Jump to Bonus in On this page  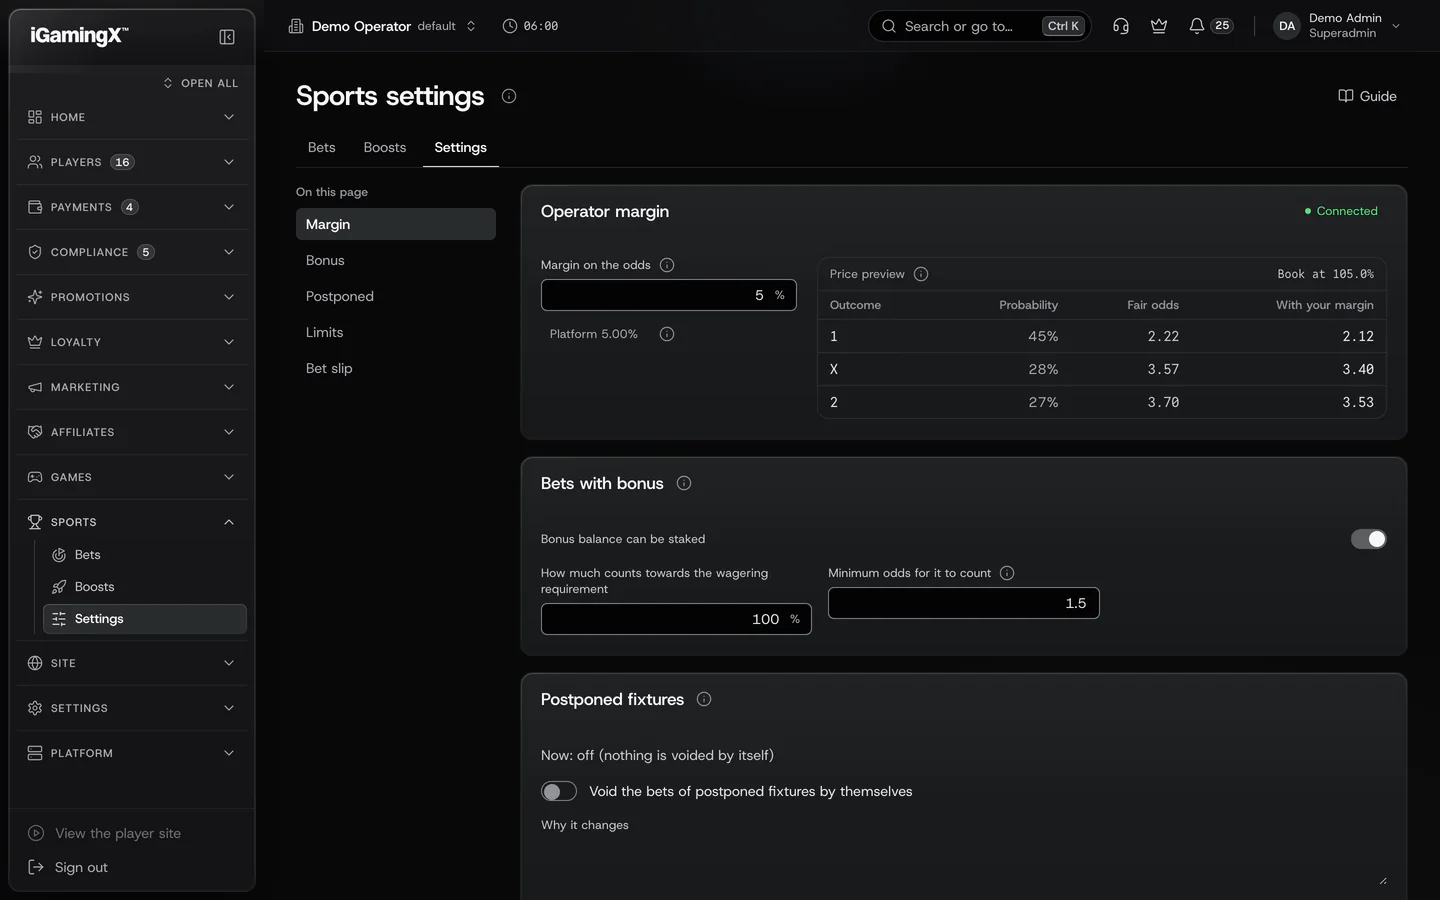(396, 260)
